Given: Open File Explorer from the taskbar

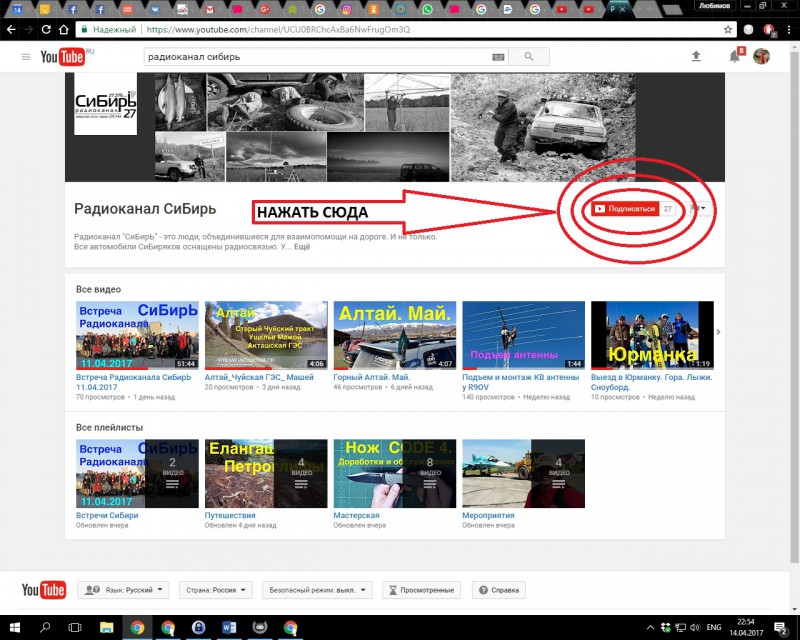Looking at the screenshot, I should click(106, 627).
